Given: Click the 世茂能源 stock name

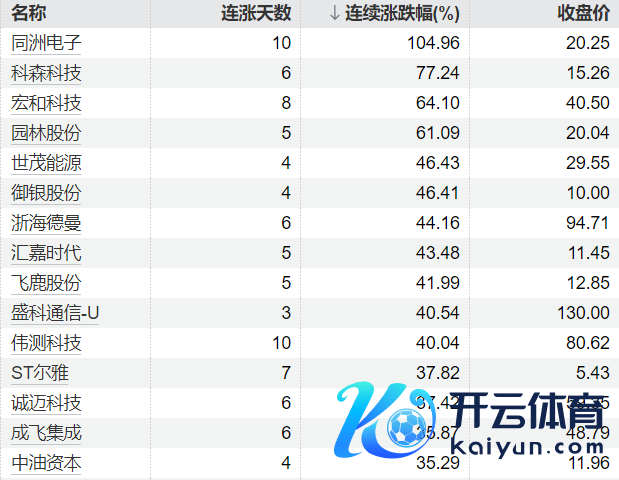Looking at the screenshot, I should 46,163.
